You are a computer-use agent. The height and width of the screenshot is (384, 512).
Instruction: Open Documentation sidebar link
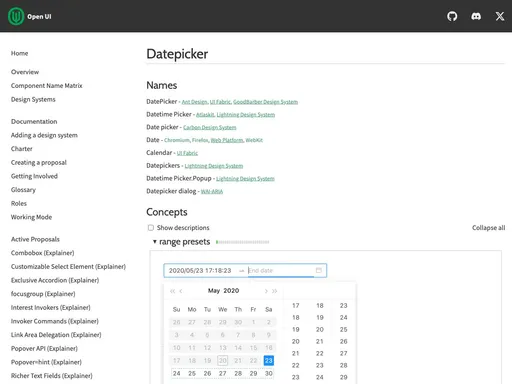click(34, 121)
